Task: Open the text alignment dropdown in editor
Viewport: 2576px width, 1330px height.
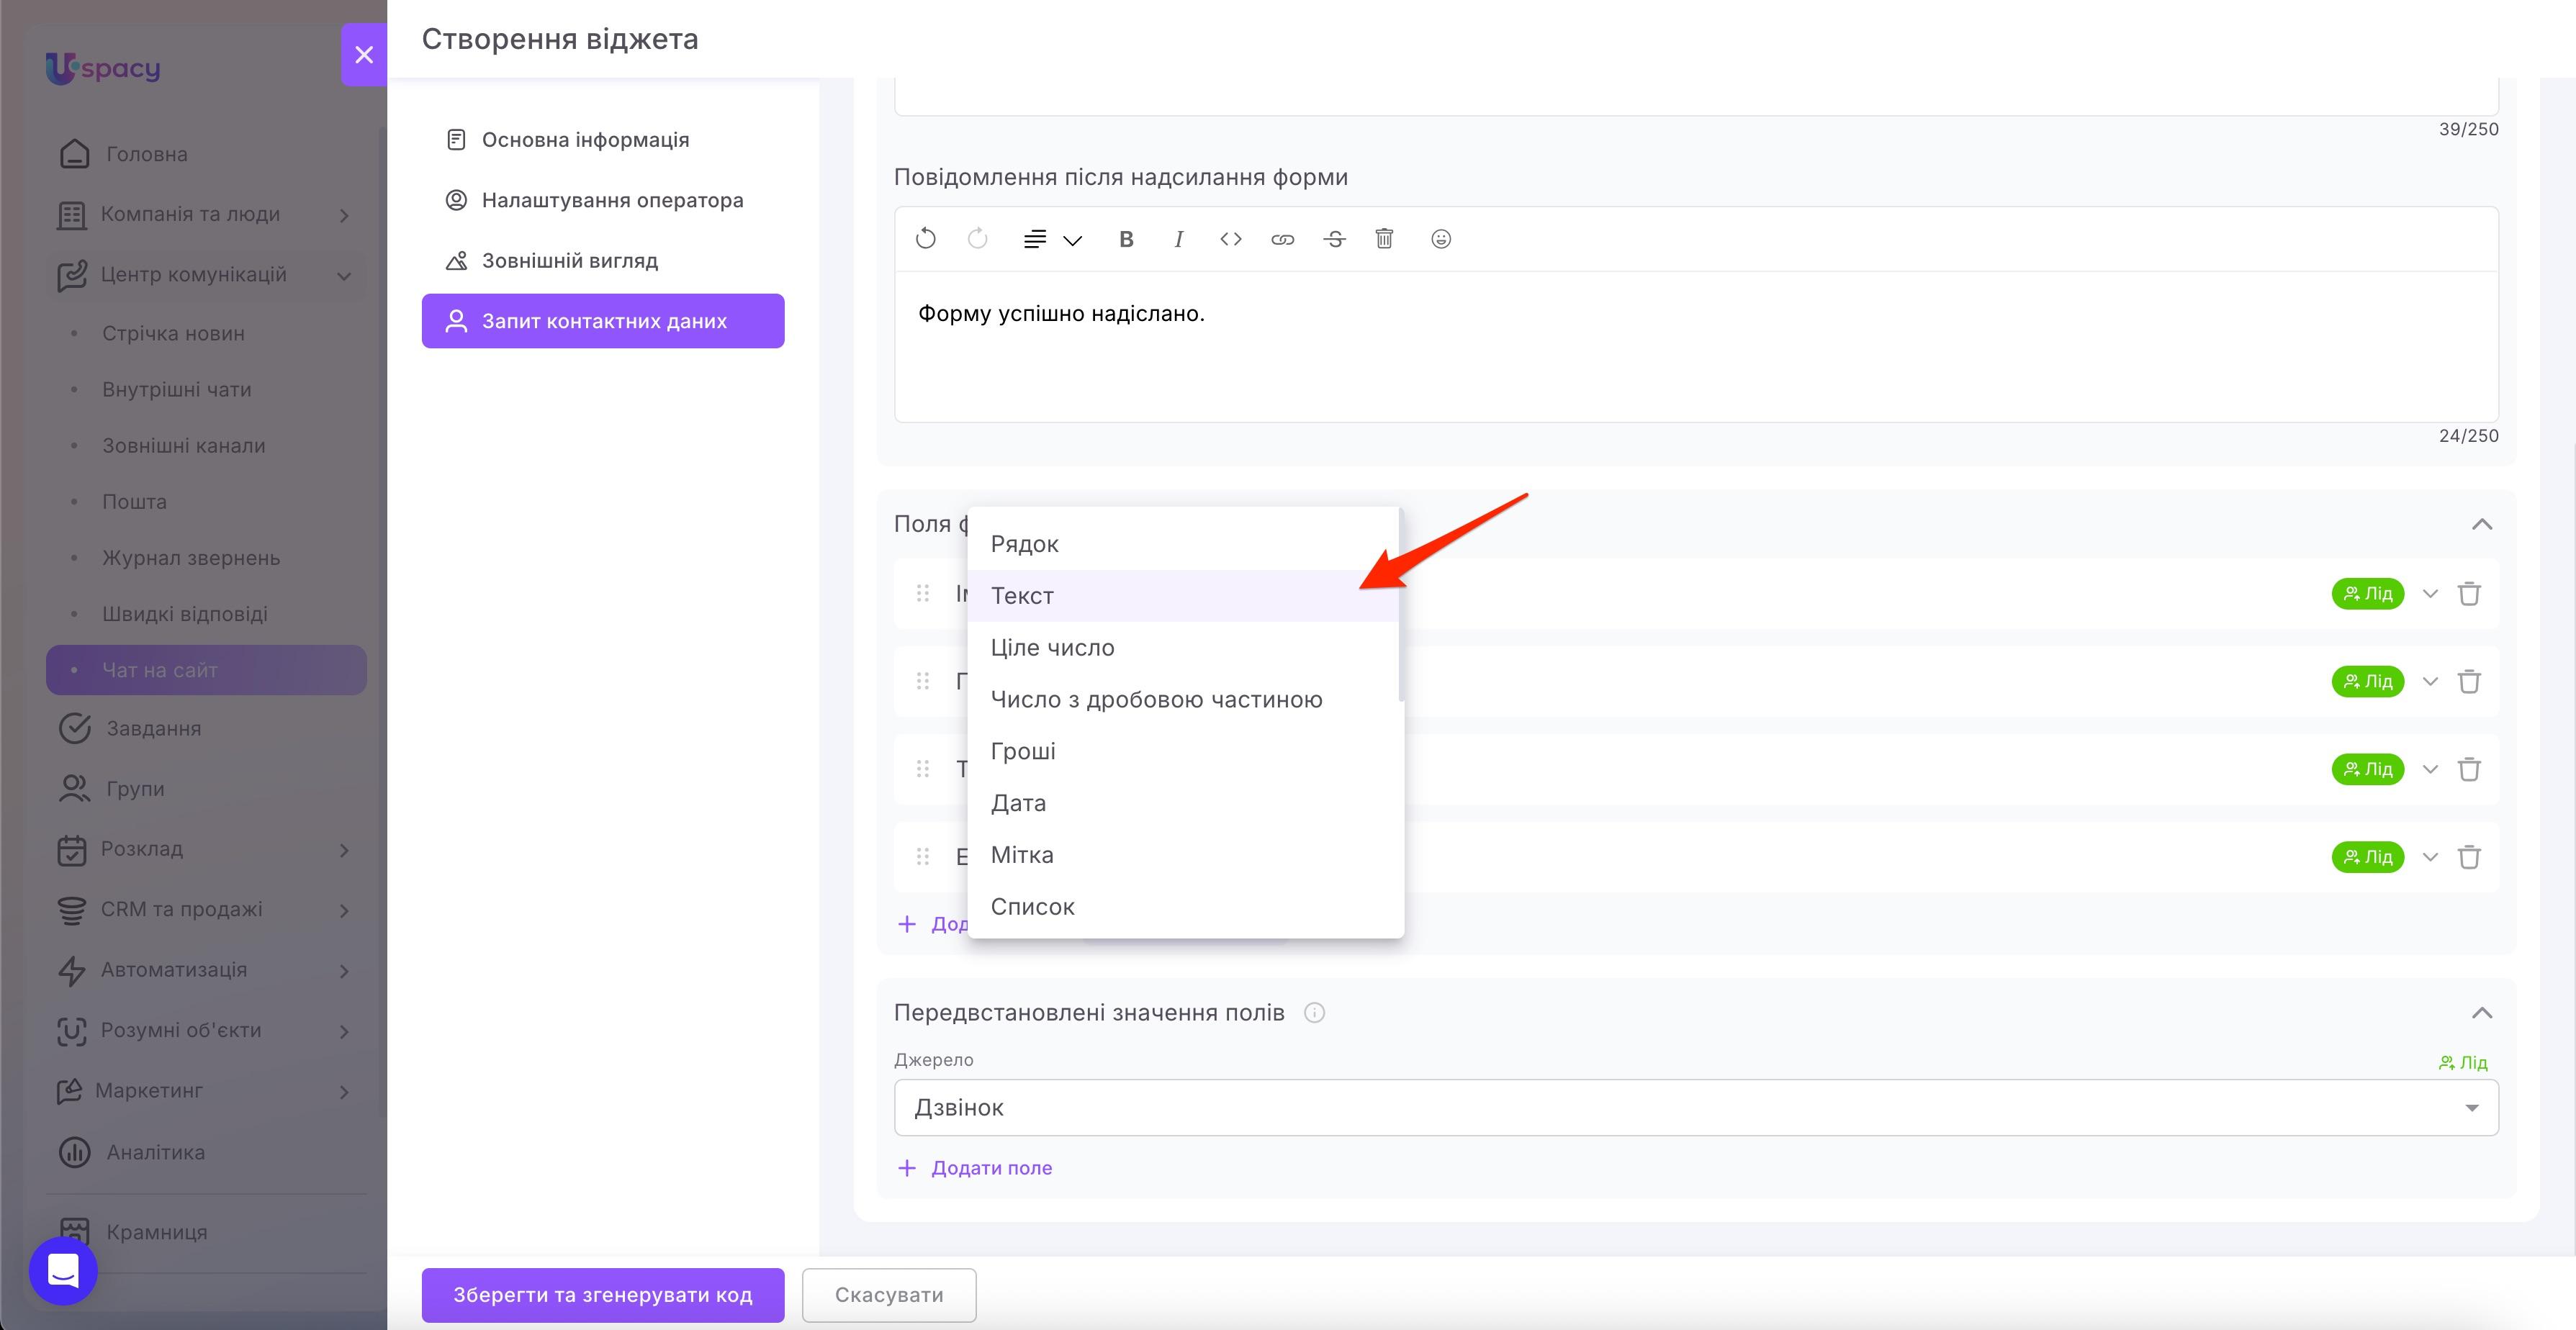Action: click(x=1052, y=239)
